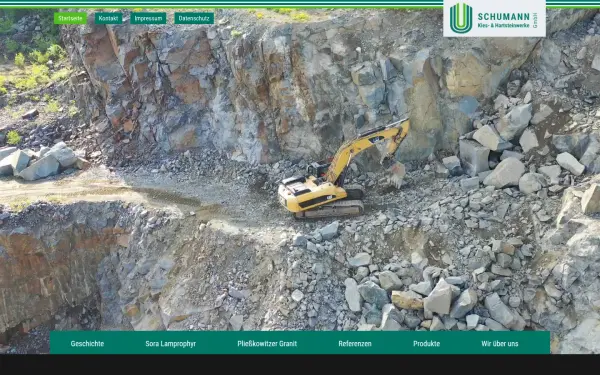The image size is (600, 375).
Task: View the Datenschutz page
Action: click(x=194, y=18)
